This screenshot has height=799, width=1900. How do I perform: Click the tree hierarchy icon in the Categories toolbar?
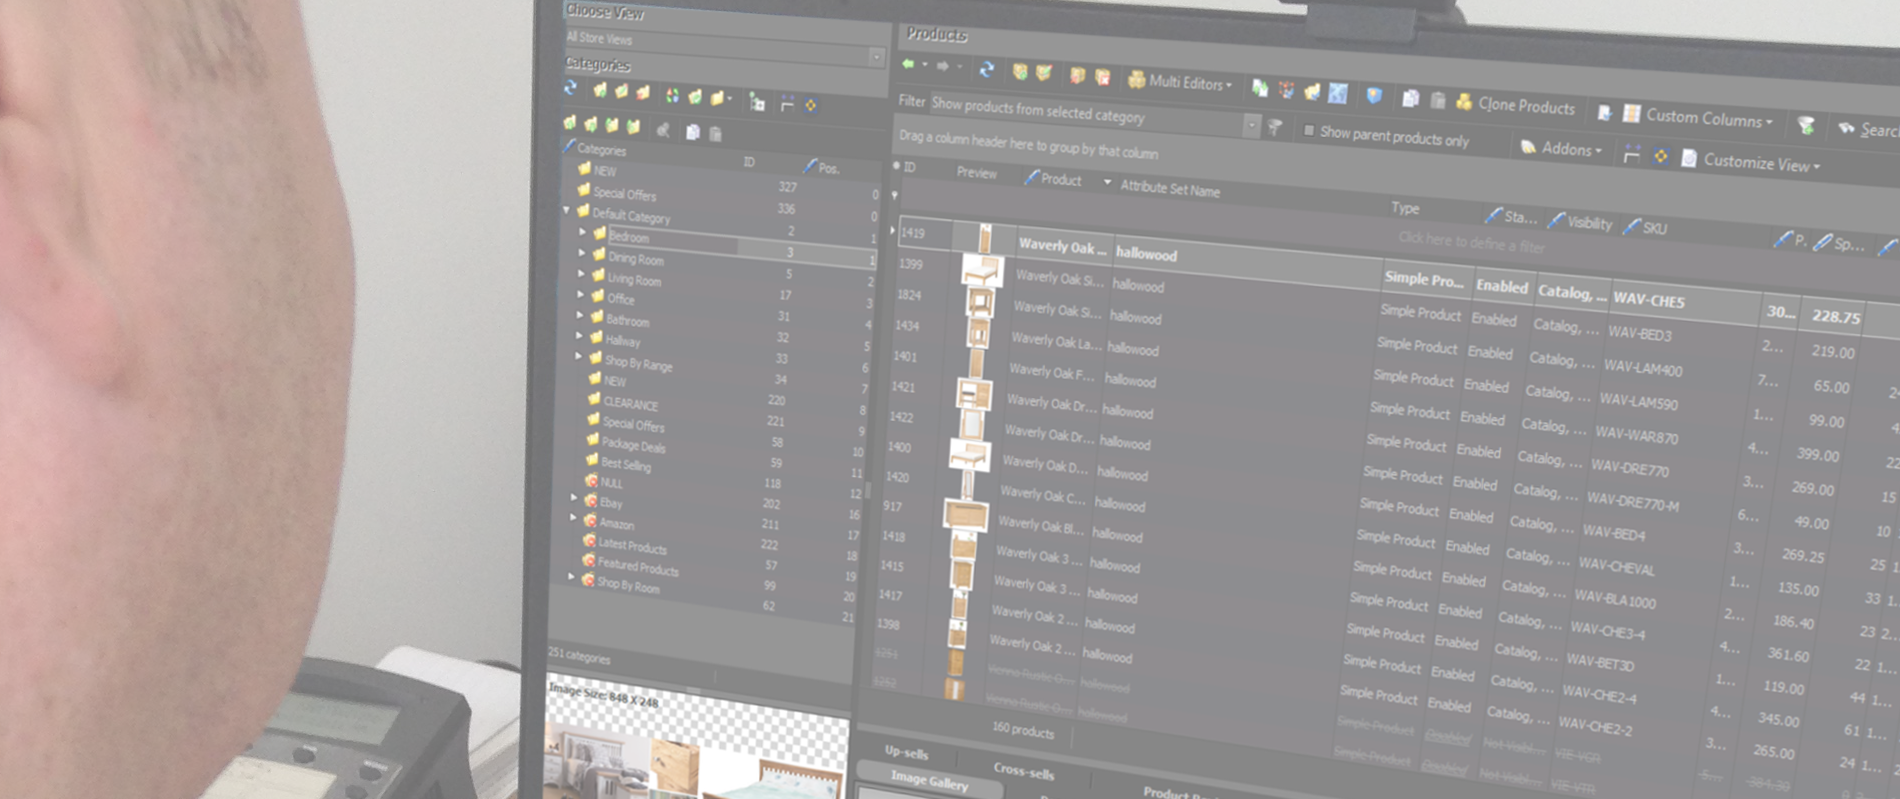click(x=757, y=102)
